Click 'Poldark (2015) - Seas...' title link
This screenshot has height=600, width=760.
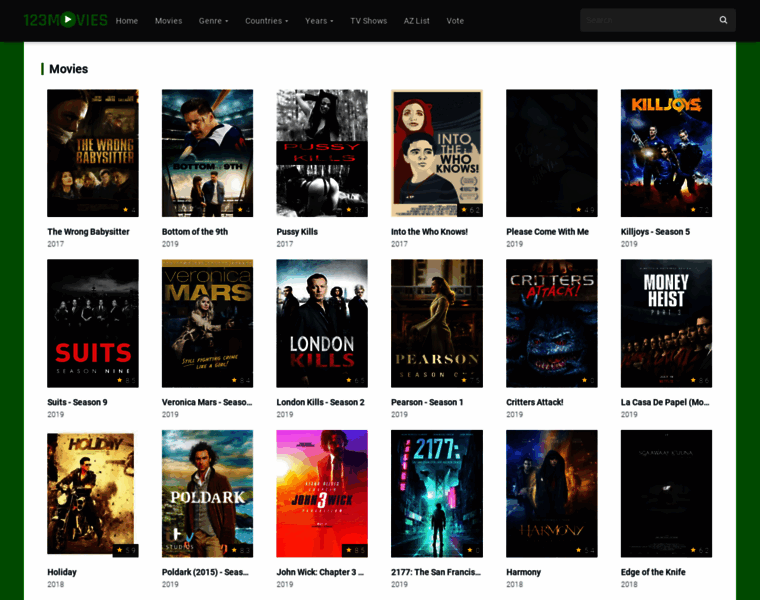tap(205, 572)
